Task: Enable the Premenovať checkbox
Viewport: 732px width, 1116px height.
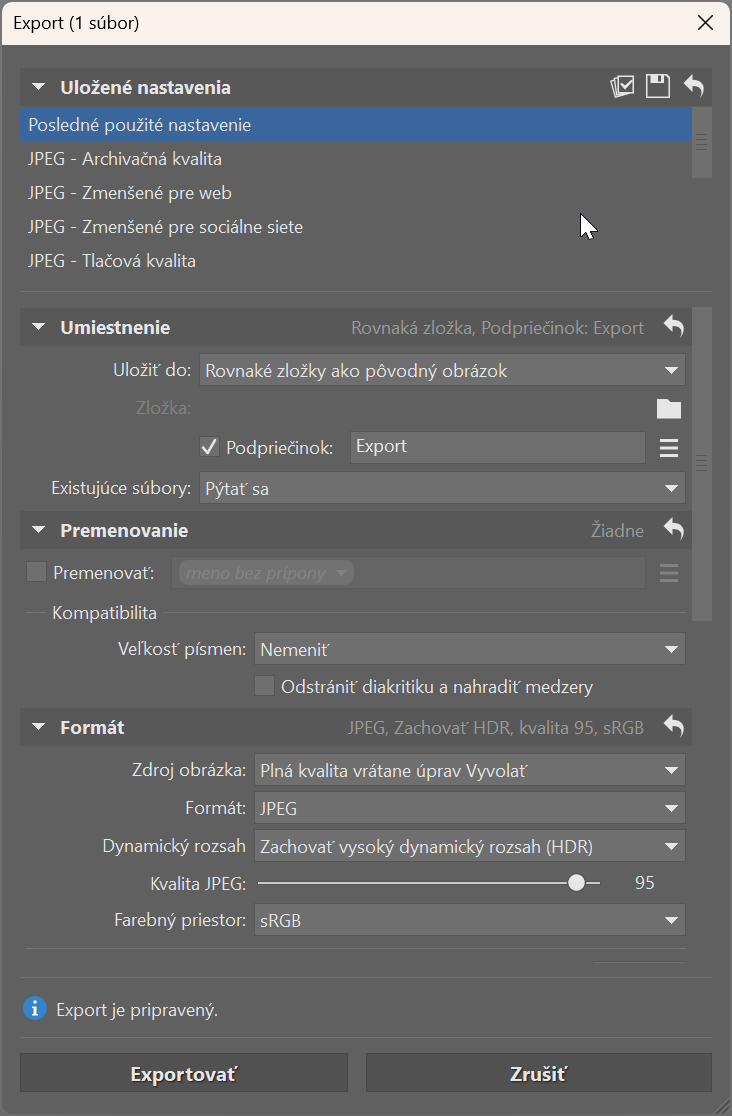Action: [x=36, y=572]
